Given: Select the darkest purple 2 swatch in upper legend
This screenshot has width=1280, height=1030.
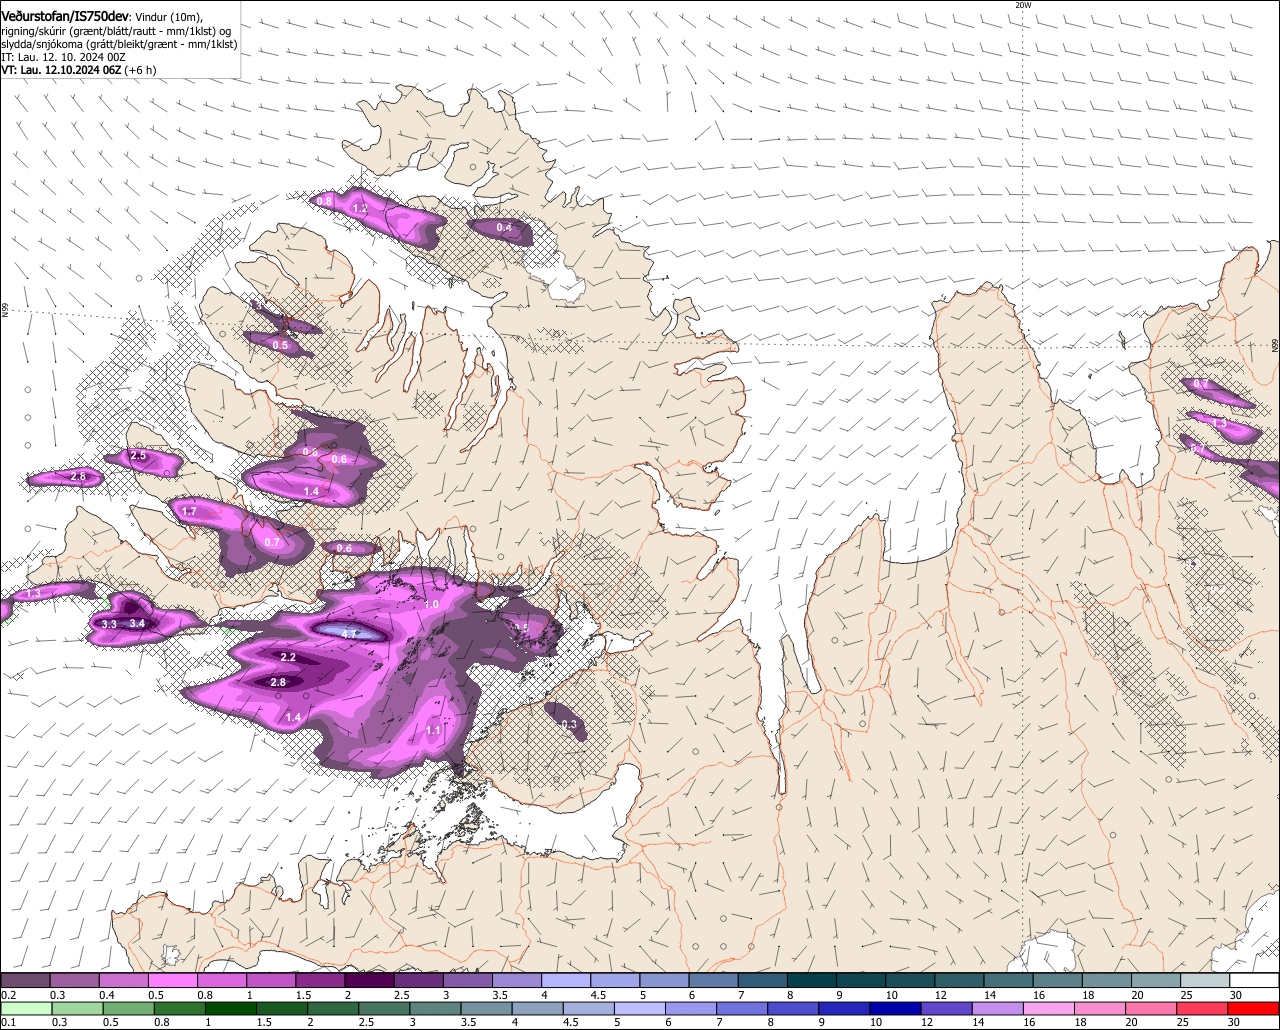Looking at the screenshot, I should click(x=370, y=981).
